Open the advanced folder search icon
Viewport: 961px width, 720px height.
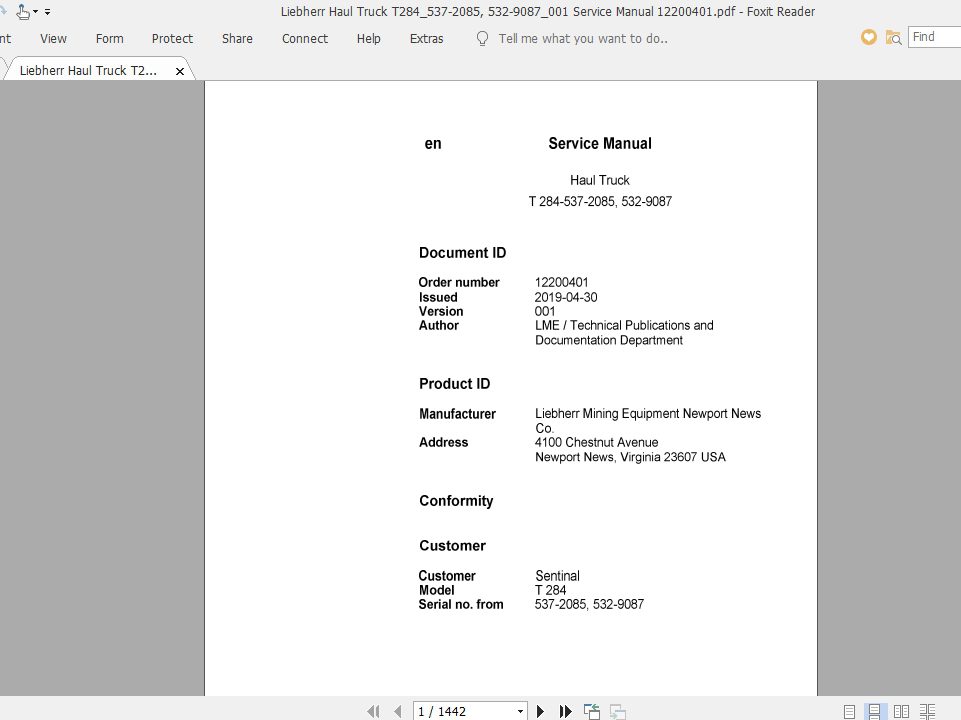[894, 38]
